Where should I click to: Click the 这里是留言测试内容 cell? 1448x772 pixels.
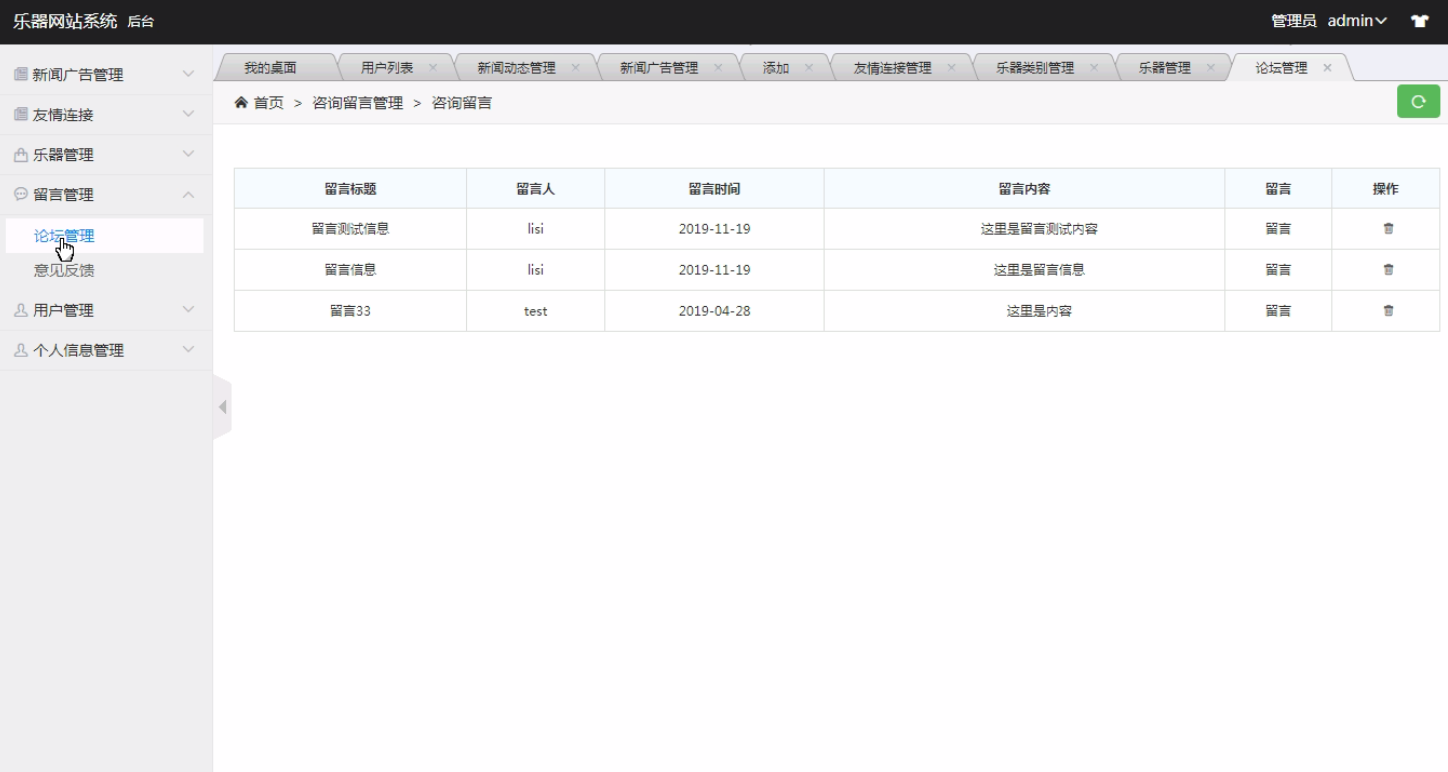[1024, 229]
